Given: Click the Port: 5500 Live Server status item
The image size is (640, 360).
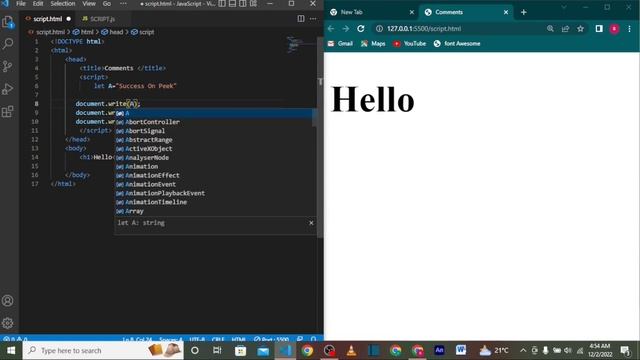Looking at the screenshot, I should tap(271, 339).
